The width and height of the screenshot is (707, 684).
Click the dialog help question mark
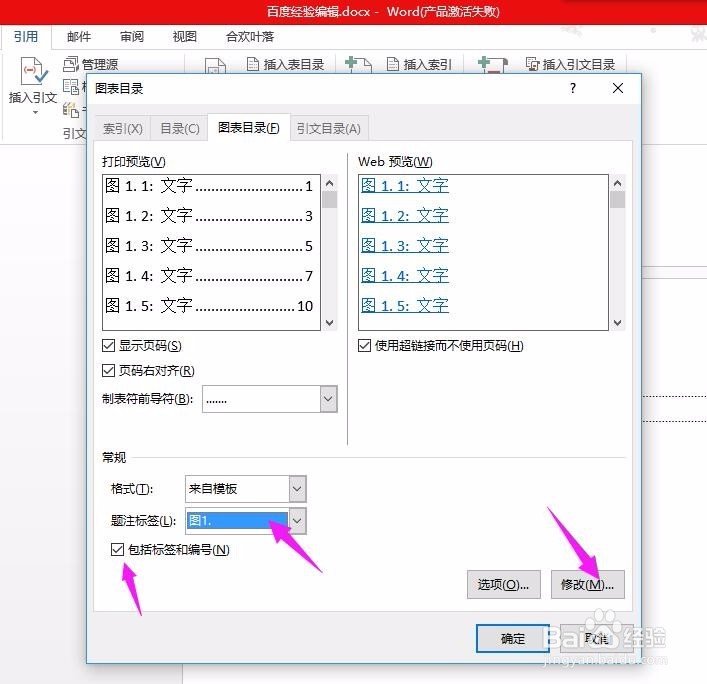(573, 88)
